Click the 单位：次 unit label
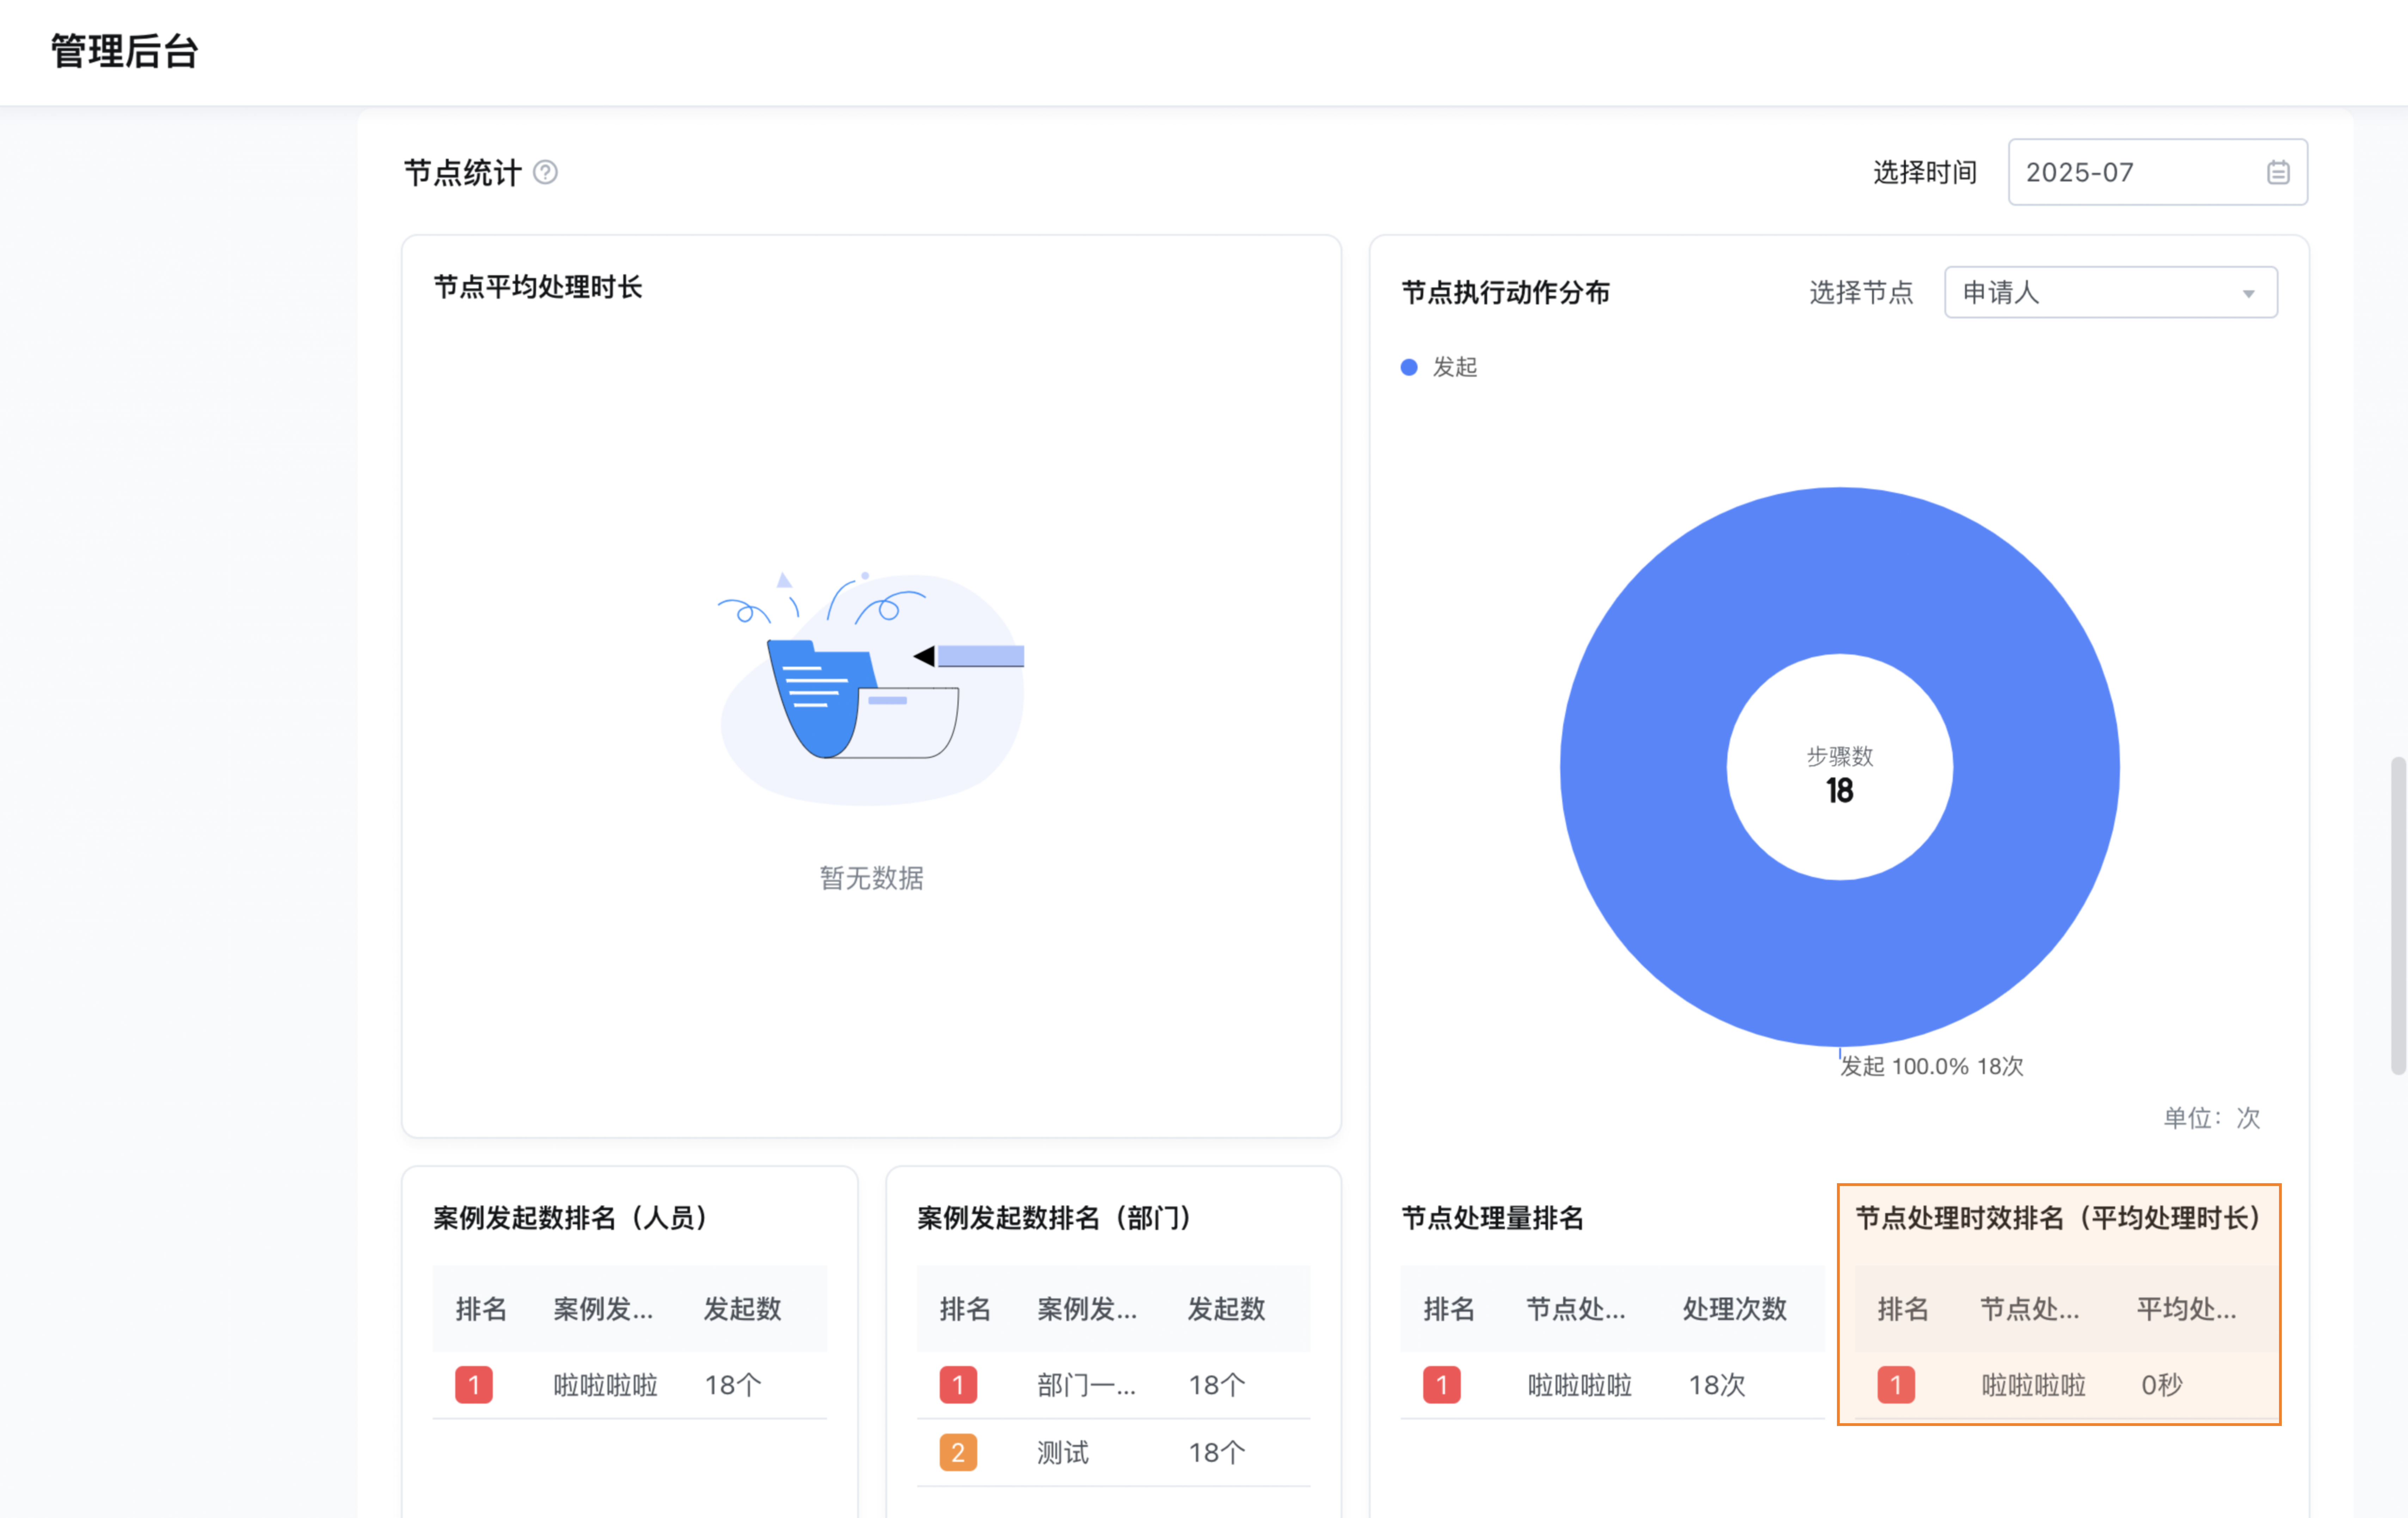Screen dimensions: 2408x1518 pyautogui.click(x=2212, y=1118)
